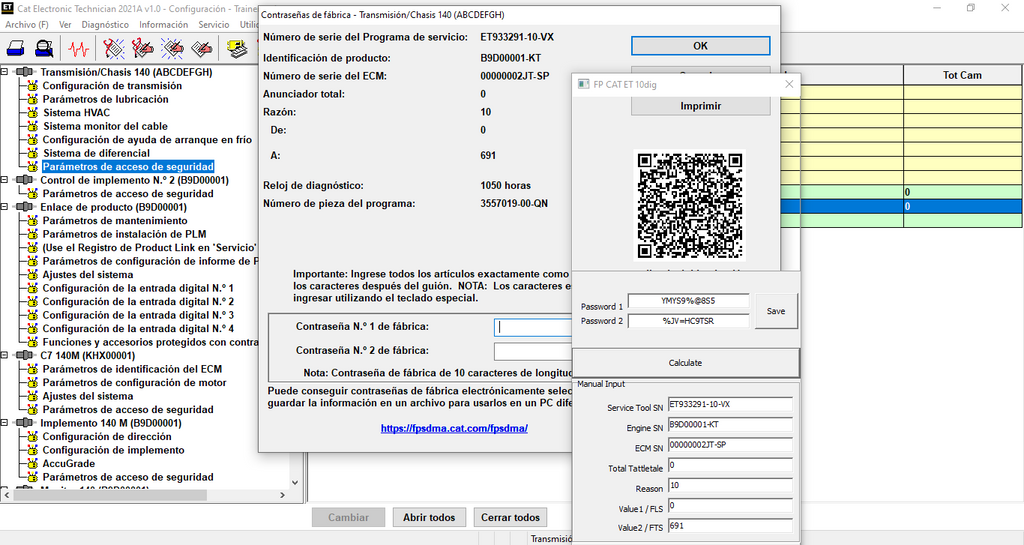The width and height of the screenshot is (1024, 545).
Task: Click the icon beside Parámetros de configuración de motor
Action: [x=33, y=382]
